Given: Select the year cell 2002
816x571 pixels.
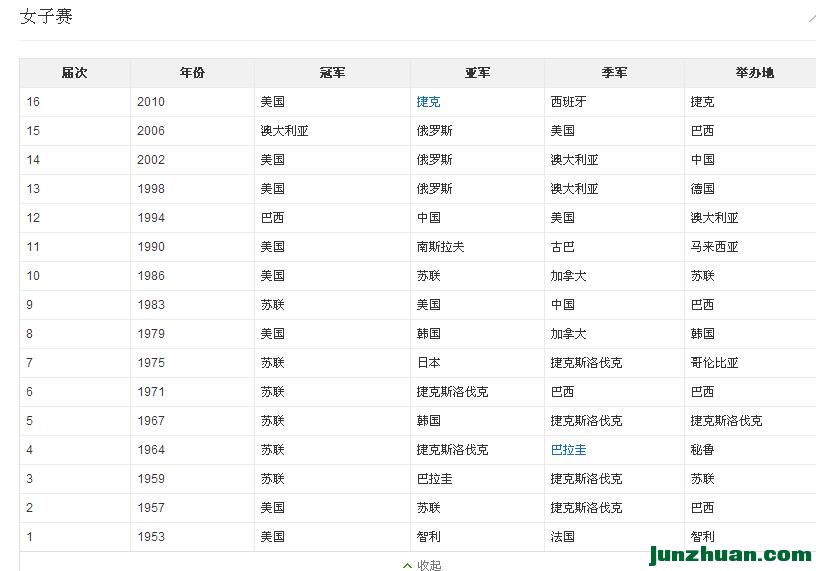Looking at the screenshot, I should click(x=151, y=160).
